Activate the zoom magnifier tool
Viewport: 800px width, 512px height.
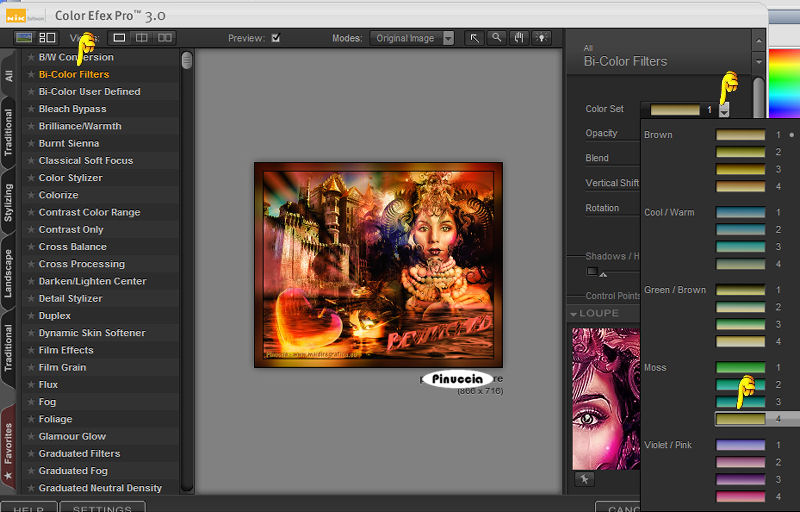pyautogui.click(x=495, y=38)
